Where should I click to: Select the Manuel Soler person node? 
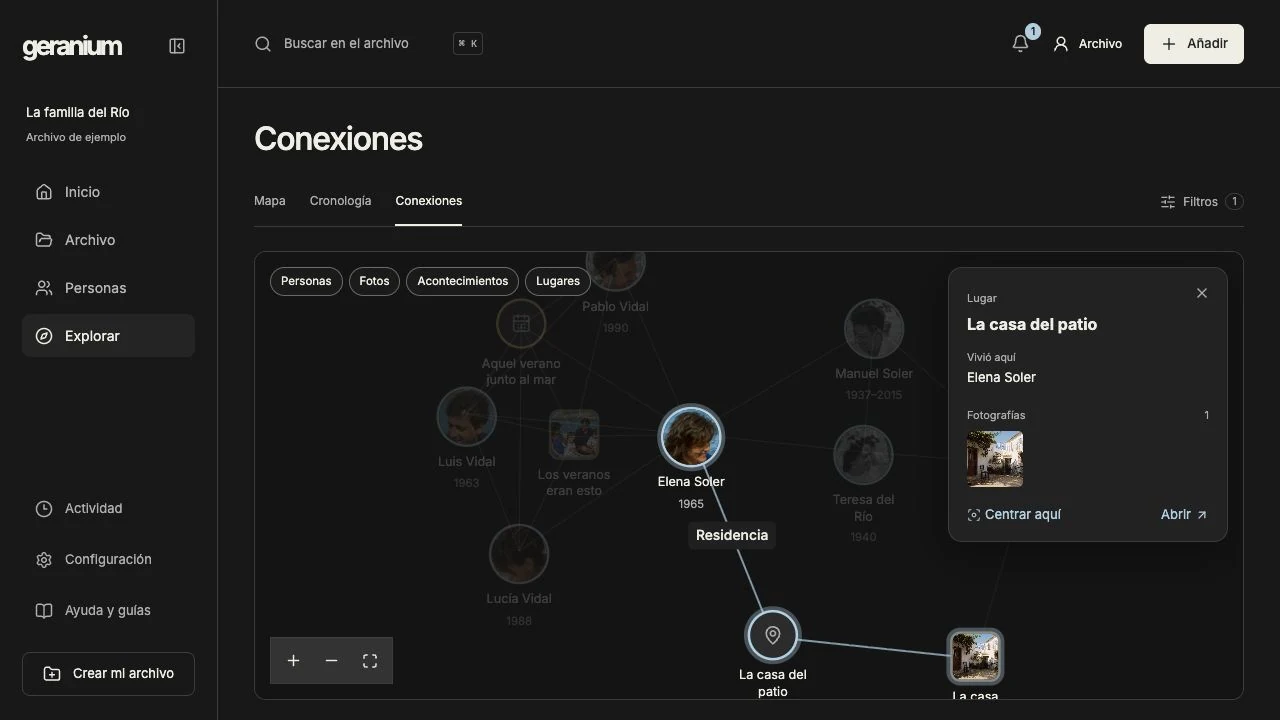click(x=874, y=329)
